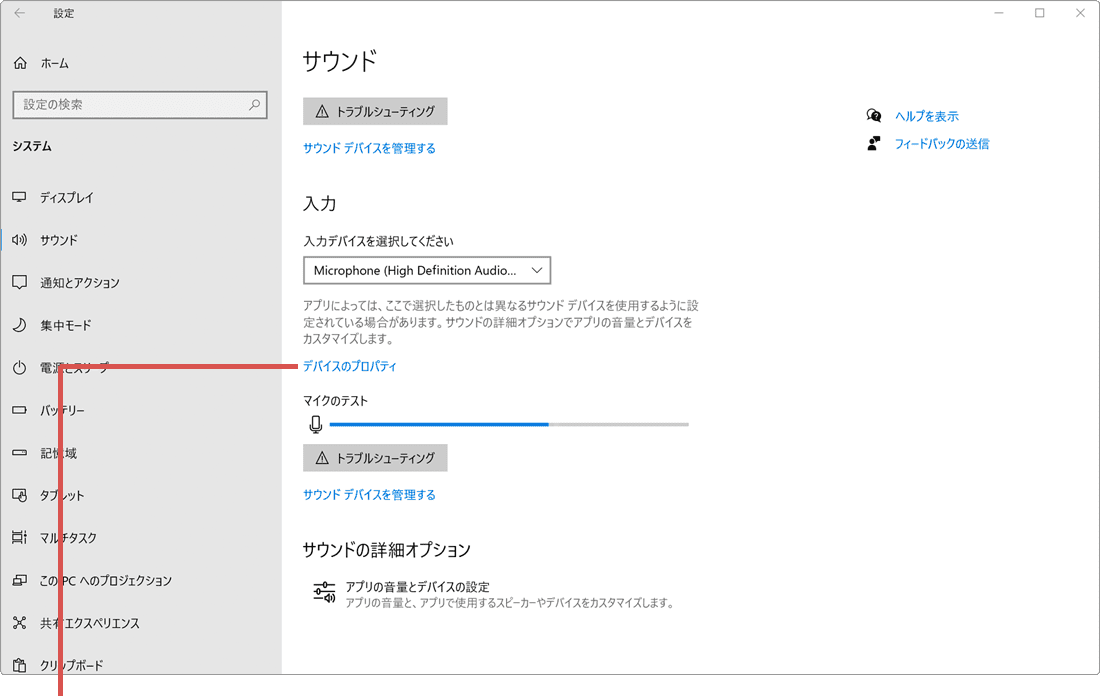
Task: Select the 集中モード moon icon
Action: click(19, 325)
